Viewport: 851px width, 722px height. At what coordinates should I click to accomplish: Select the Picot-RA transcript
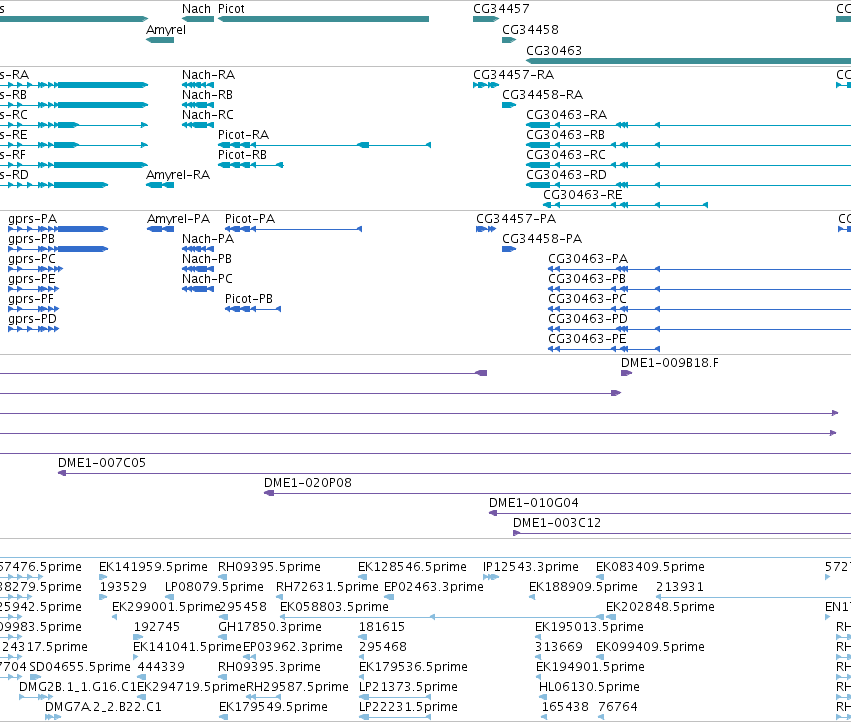click(325, 145)
